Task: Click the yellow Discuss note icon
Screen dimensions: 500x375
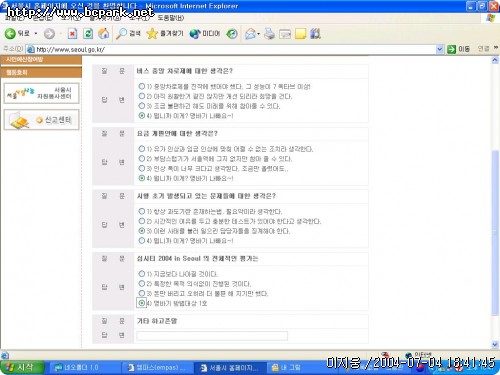Action: pyautogui.click(x=301, y=34)
